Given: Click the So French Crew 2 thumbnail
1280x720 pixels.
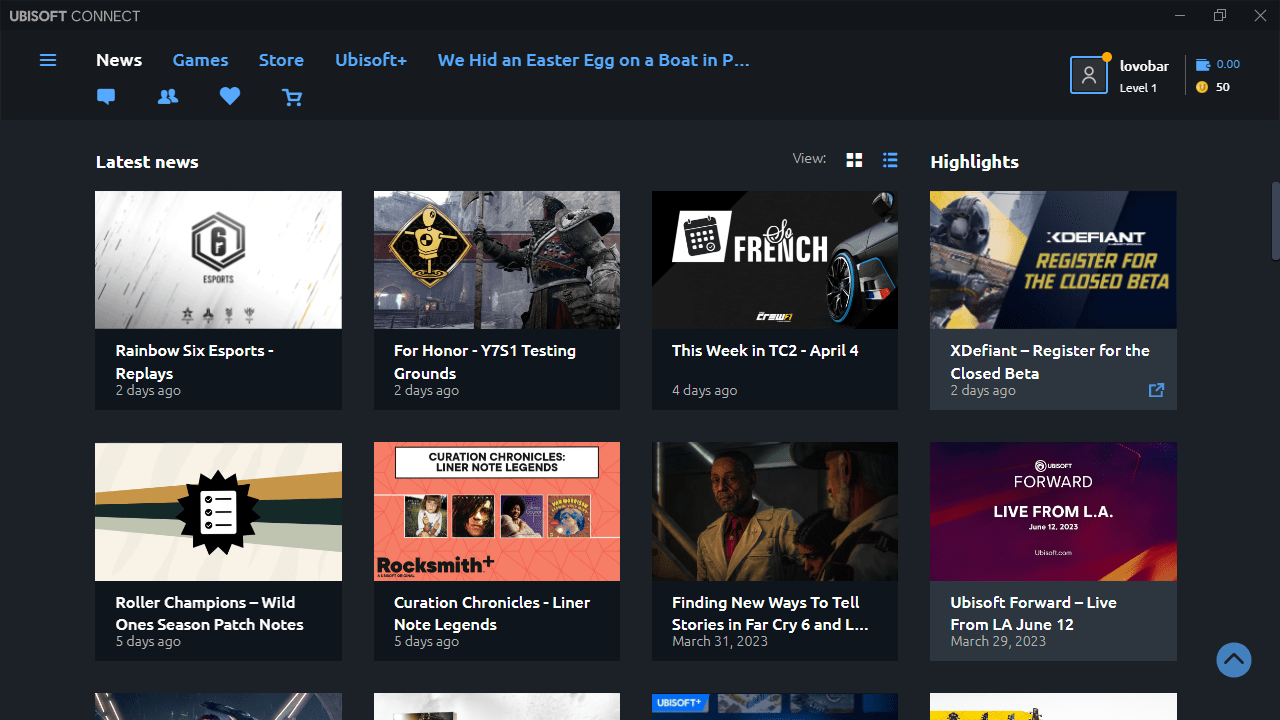Looking at the screenshot, I should tap(775, 260).
